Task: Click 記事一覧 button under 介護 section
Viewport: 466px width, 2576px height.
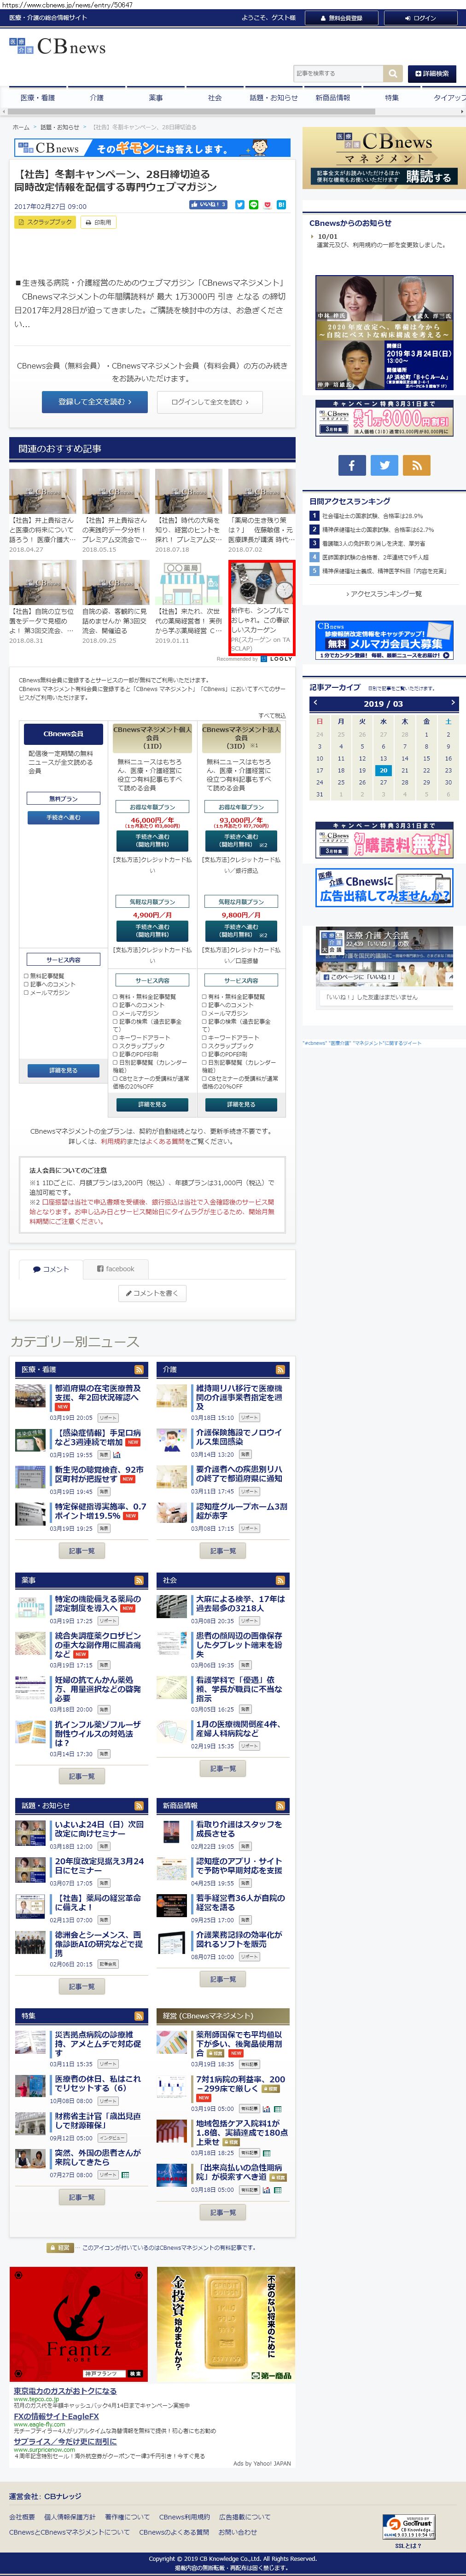Action: tap(222, 1551)
